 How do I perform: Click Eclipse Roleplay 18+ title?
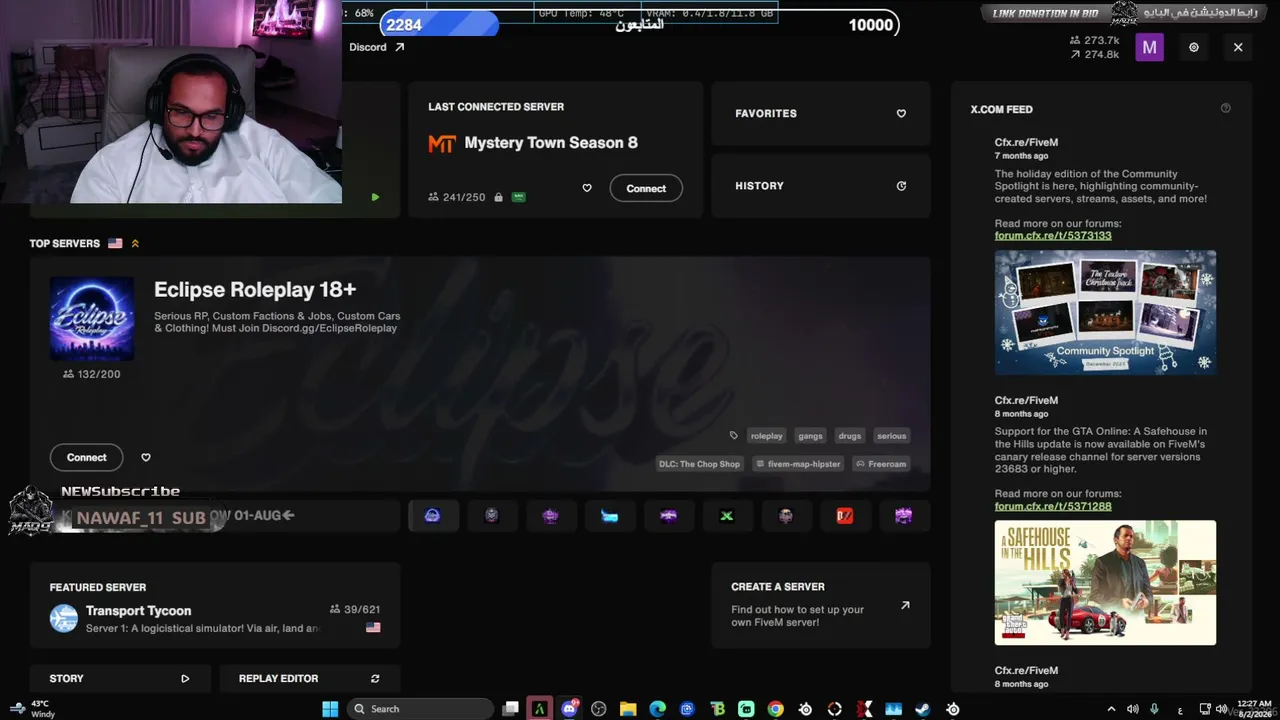click(x=255, y=290)
